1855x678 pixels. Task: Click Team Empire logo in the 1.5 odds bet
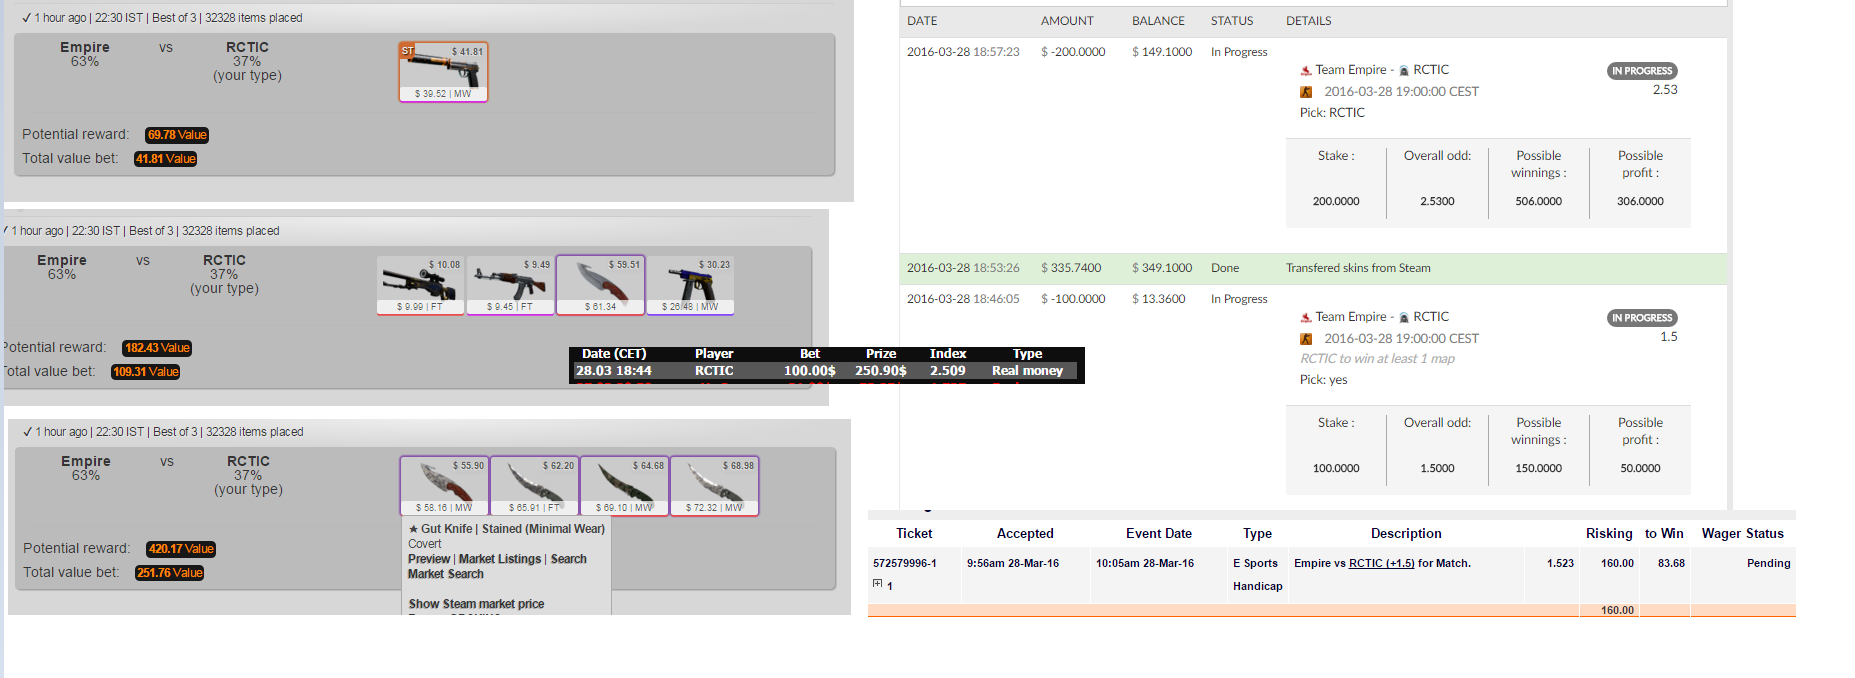click(x=1306, y=317)
